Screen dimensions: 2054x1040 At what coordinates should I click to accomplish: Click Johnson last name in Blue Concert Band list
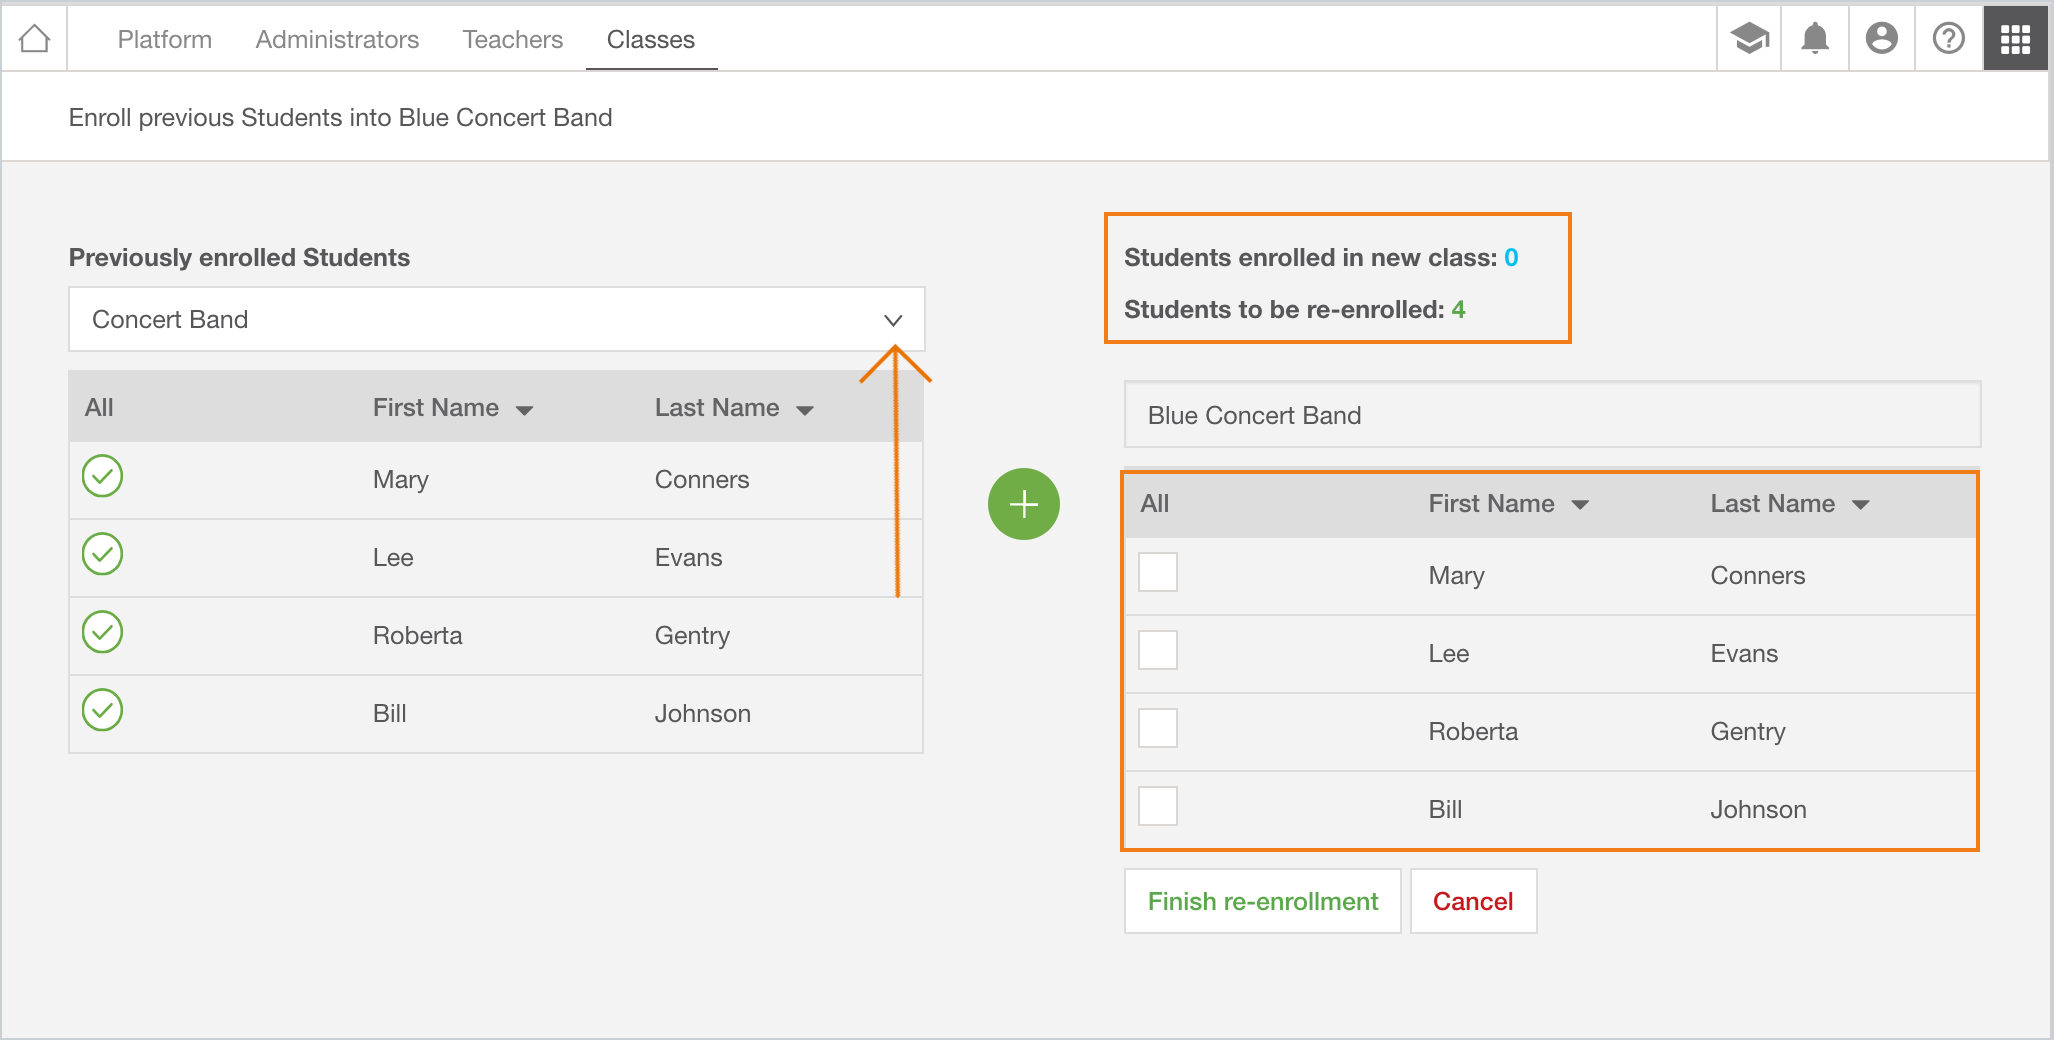[1758, 810]
